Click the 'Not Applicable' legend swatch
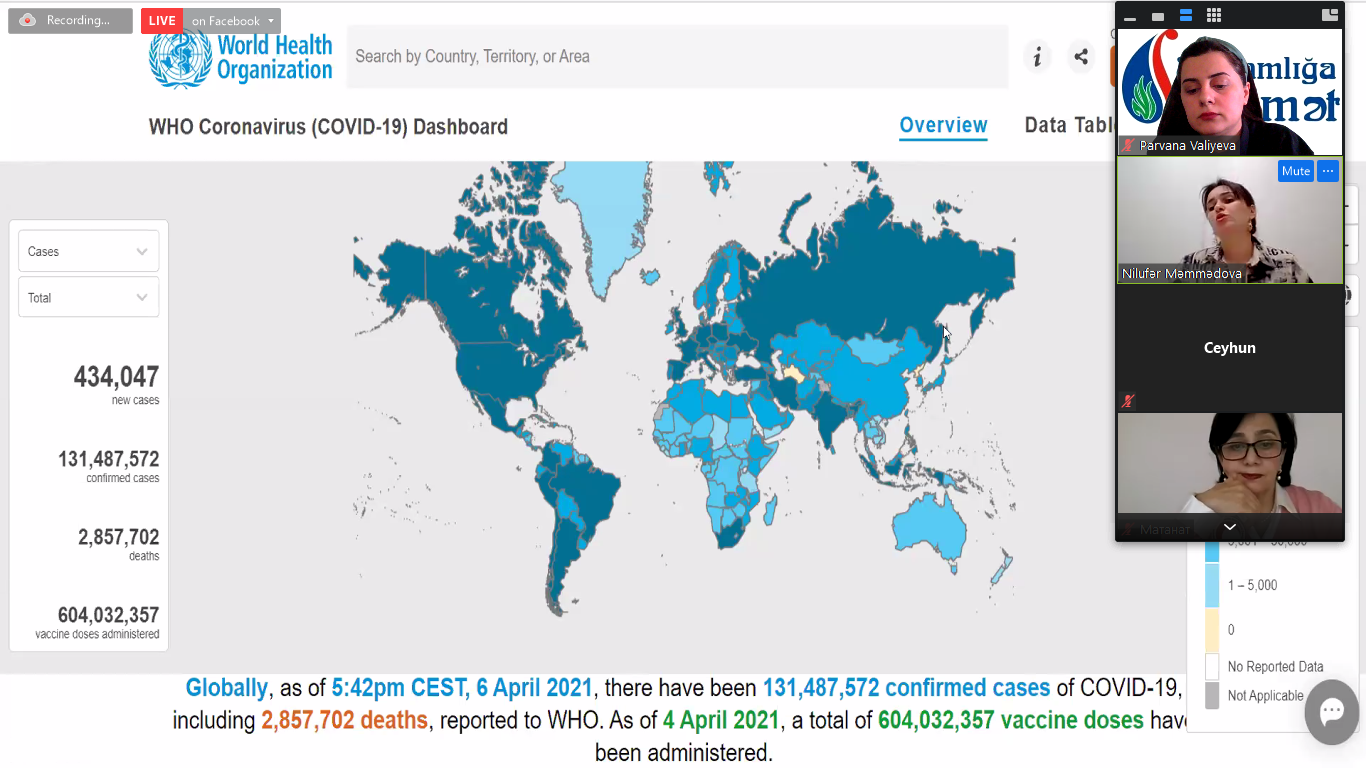 tap(1212, 696)
